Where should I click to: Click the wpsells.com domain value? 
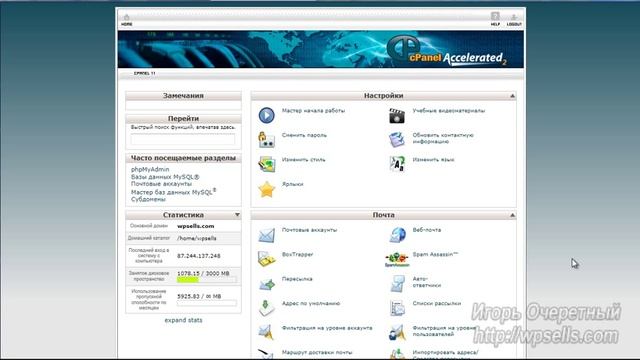coord(196,226)
